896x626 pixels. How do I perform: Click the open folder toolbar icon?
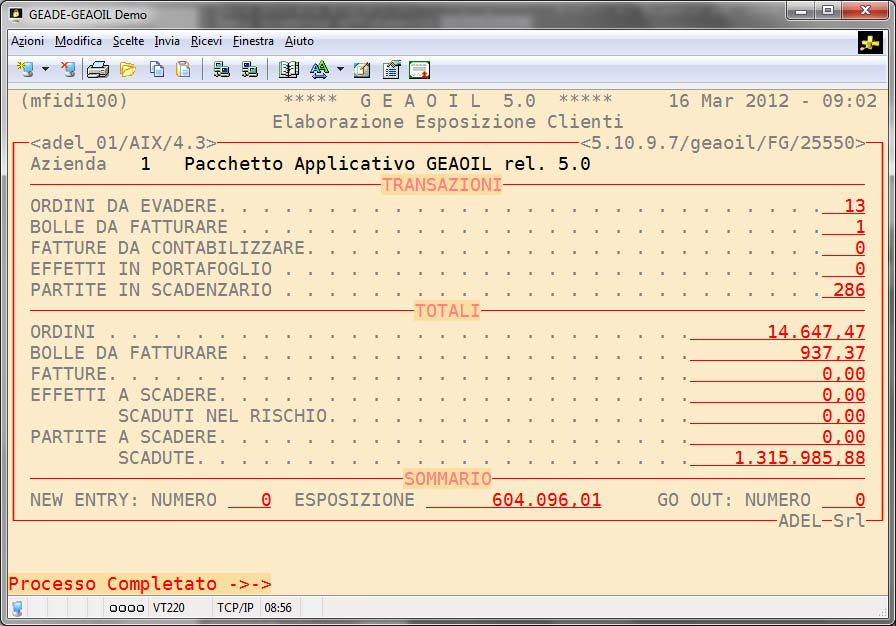(x=128, y=70)
